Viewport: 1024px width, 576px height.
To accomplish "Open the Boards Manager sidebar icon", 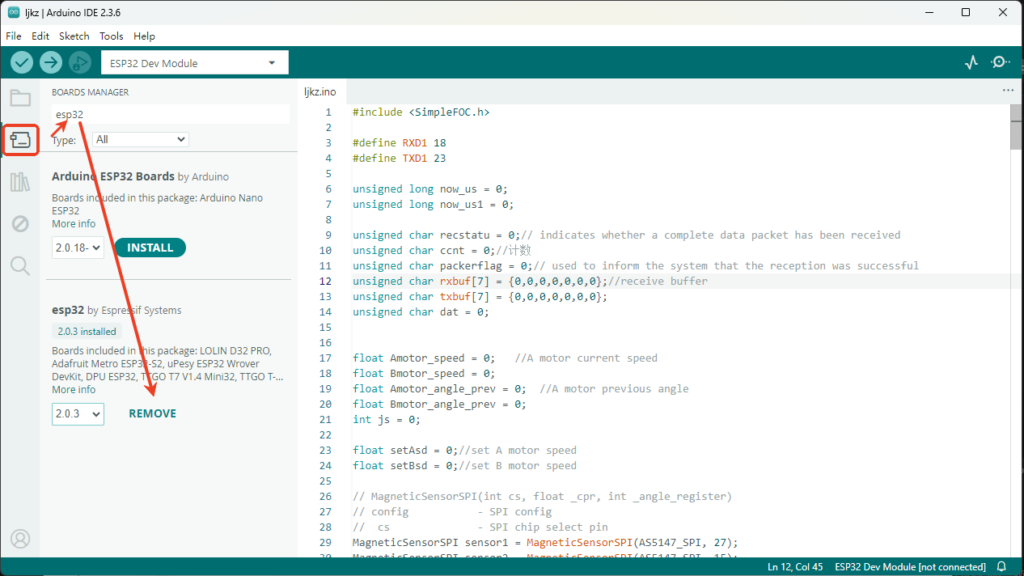I will [20, 140].
